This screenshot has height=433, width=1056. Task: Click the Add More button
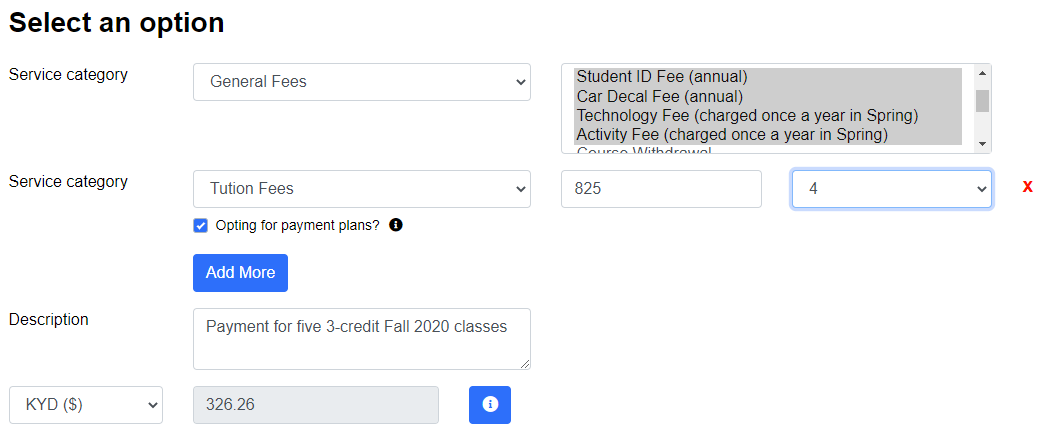[240, 273]
